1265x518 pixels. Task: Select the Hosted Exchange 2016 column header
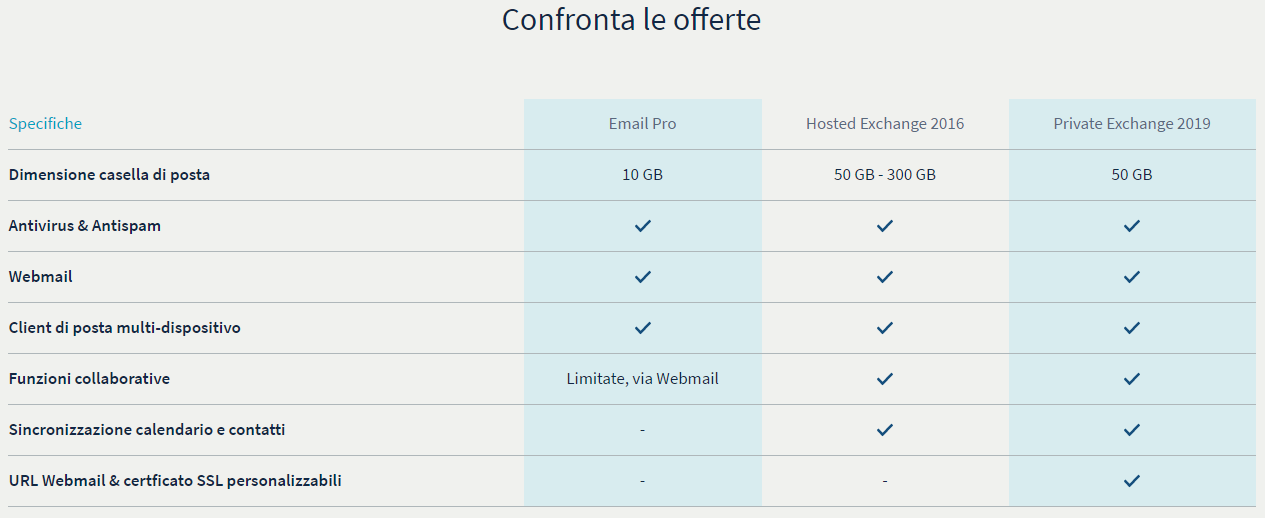(885, 124)
